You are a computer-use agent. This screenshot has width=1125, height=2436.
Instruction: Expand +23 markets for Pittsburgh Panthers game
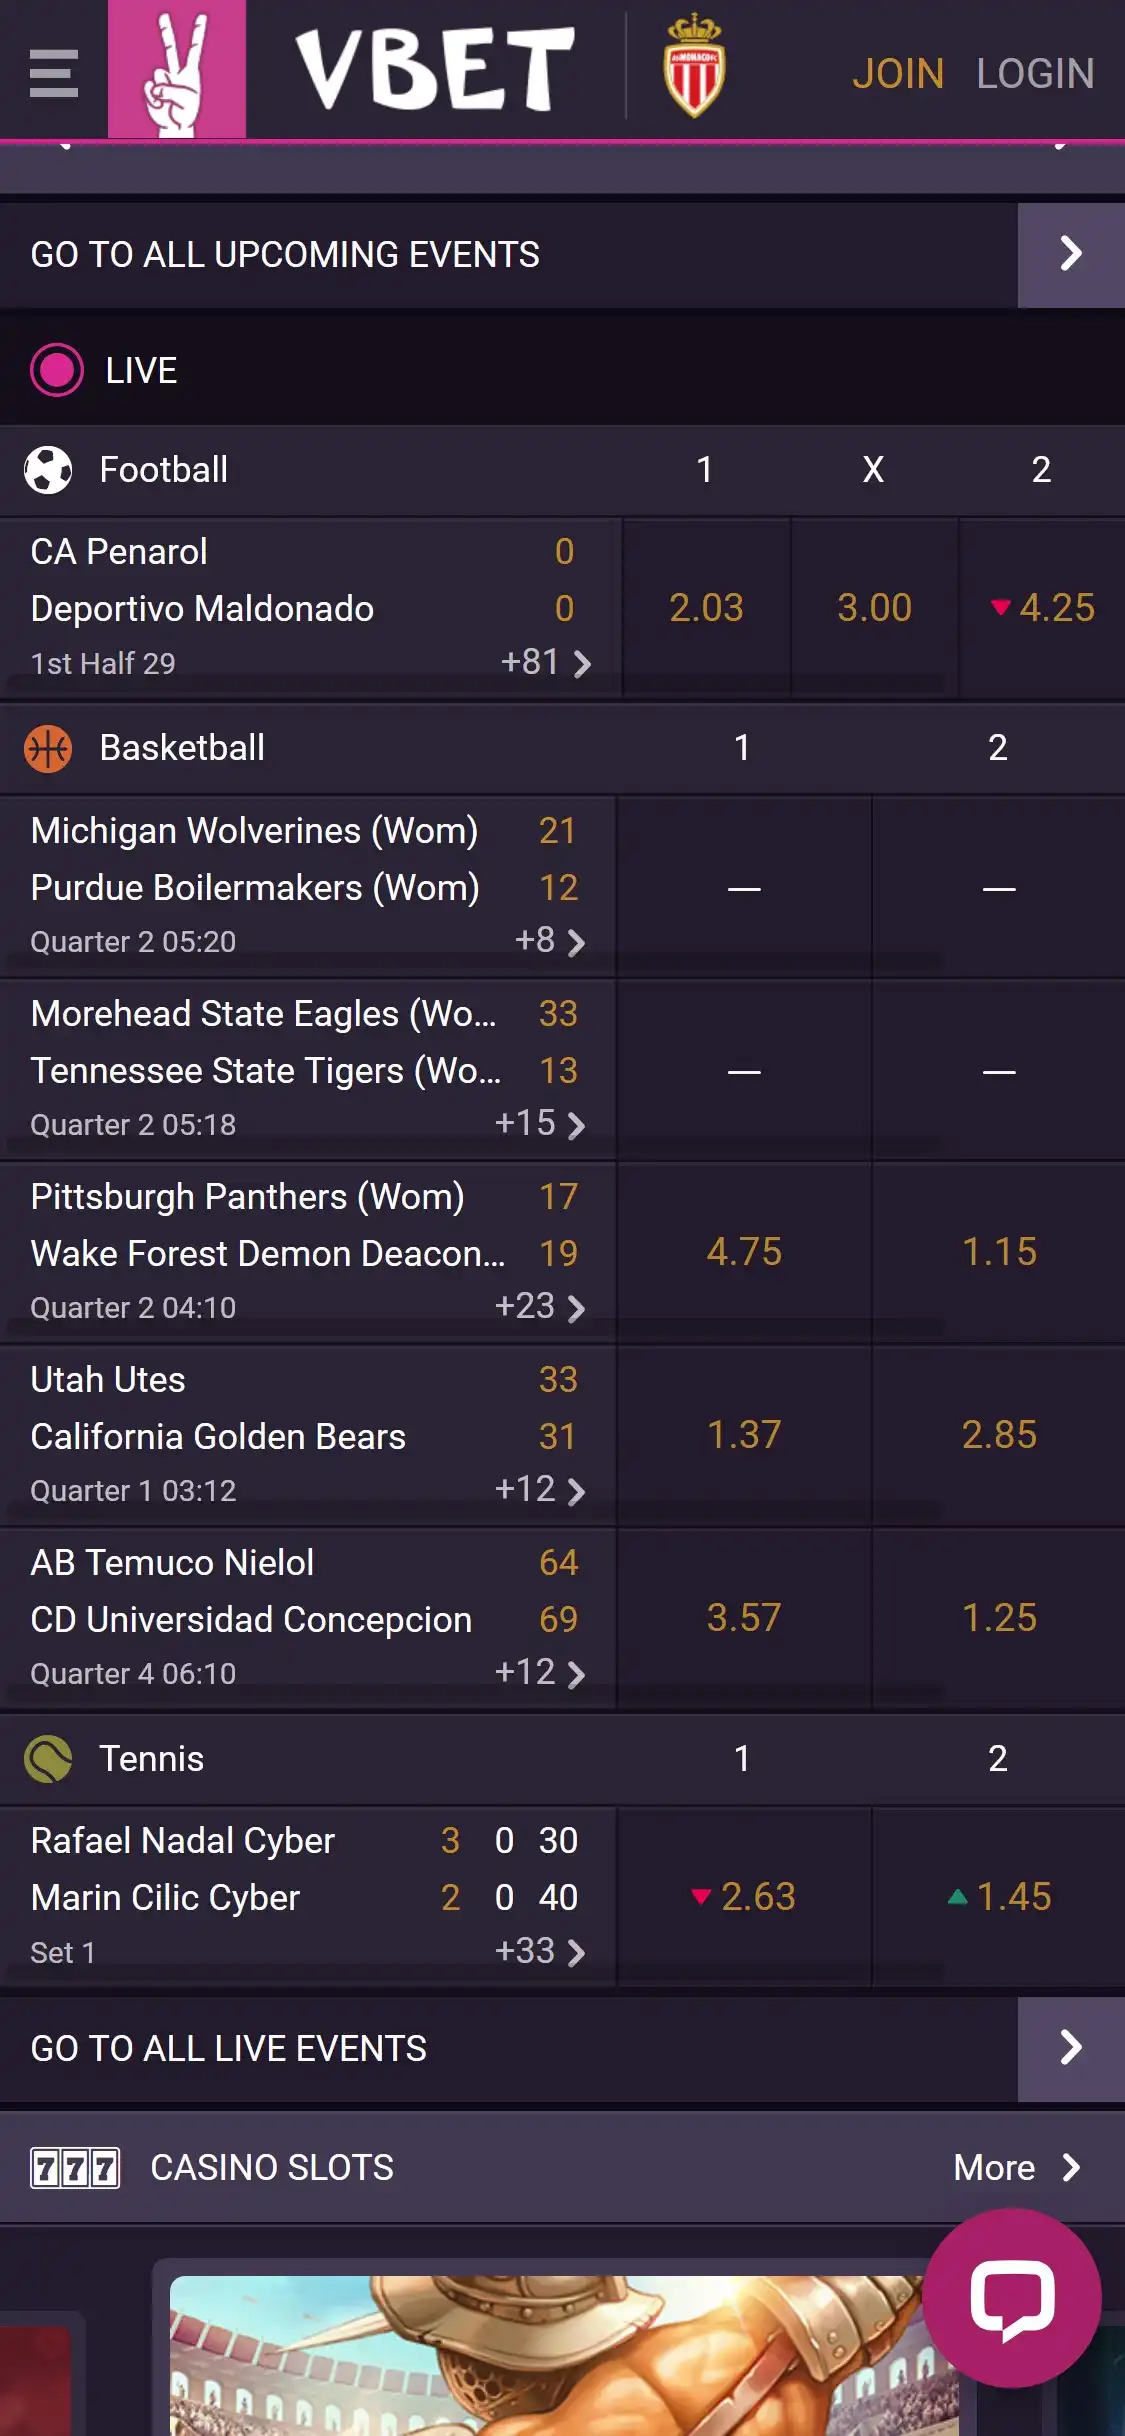540,1307
